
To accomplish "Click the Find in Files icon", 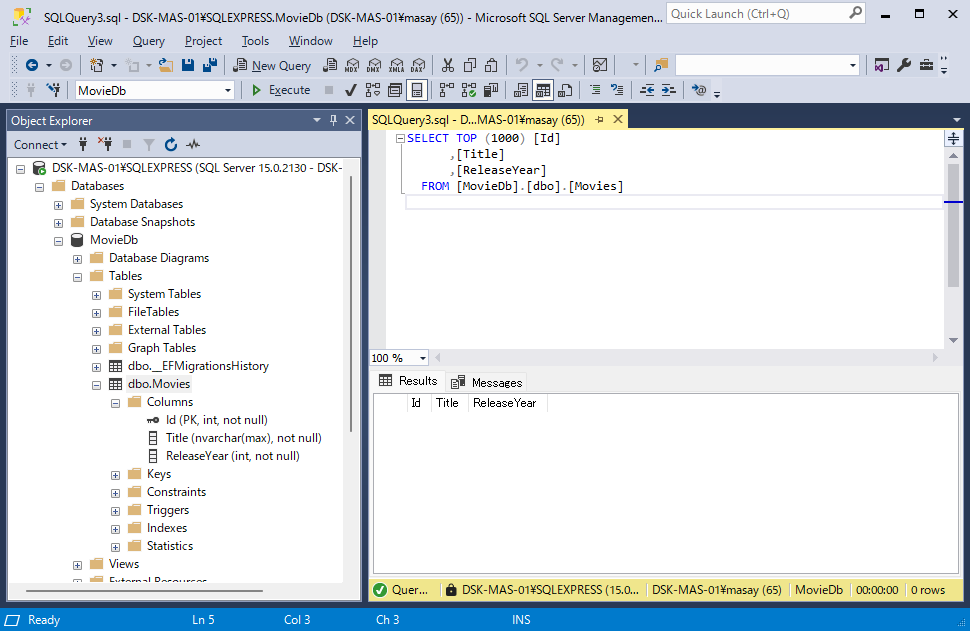I will (661, 65).
